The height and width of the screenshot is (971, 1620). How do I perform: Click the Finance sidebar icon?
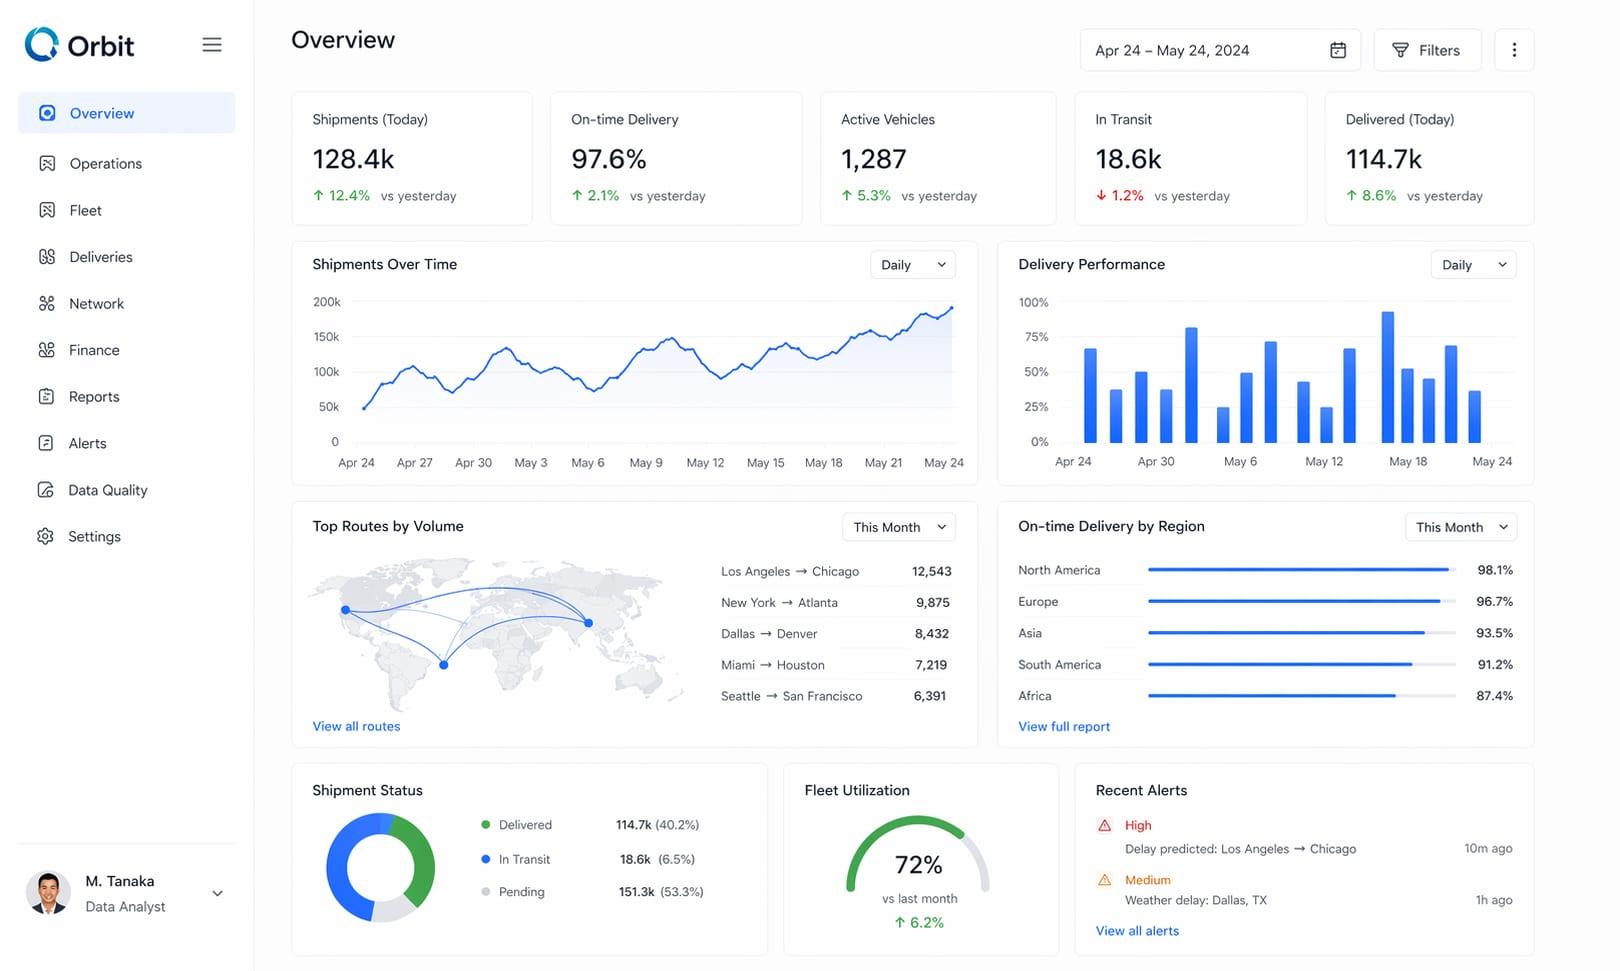pos(47,350)
